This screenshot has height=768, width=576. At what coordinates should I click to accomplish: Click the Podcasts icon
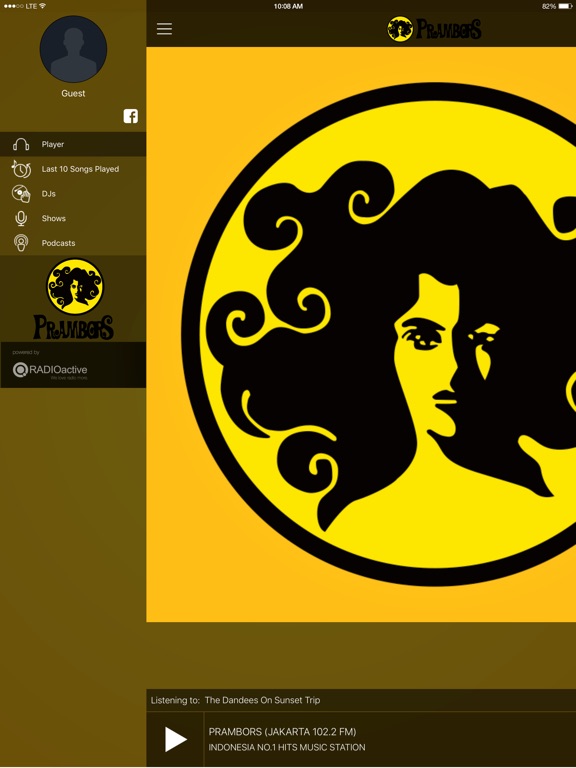pyautogui.click(x=21, y=243)
